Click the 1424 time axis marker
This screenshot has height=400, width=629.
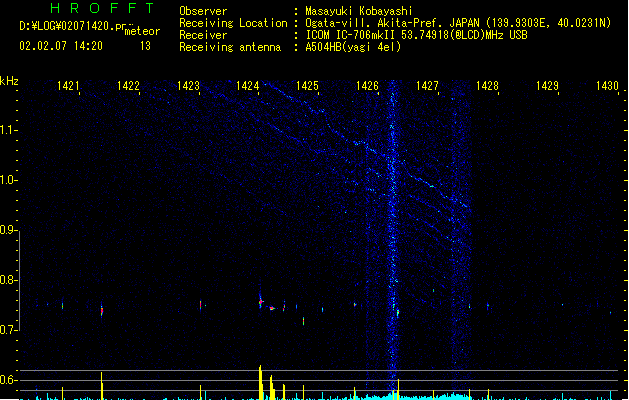click(248, 86)
